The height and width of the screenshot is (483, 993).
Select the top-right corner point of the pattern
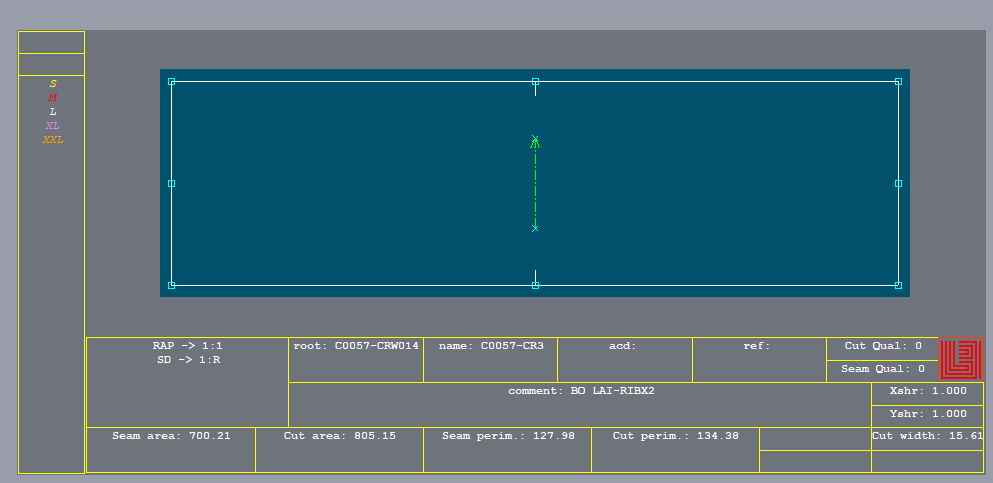[898, 82]
